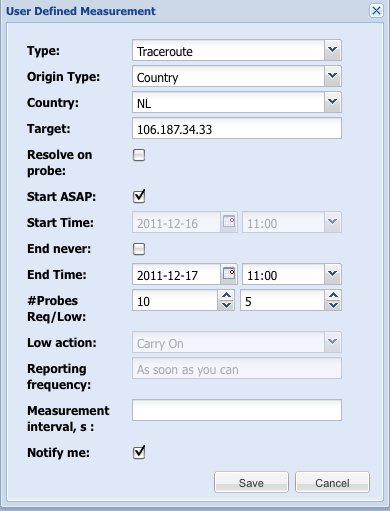Image resolution: width=390 pixels, height=511 pixels.
Task: Click Save button
Action: (251, 482)
